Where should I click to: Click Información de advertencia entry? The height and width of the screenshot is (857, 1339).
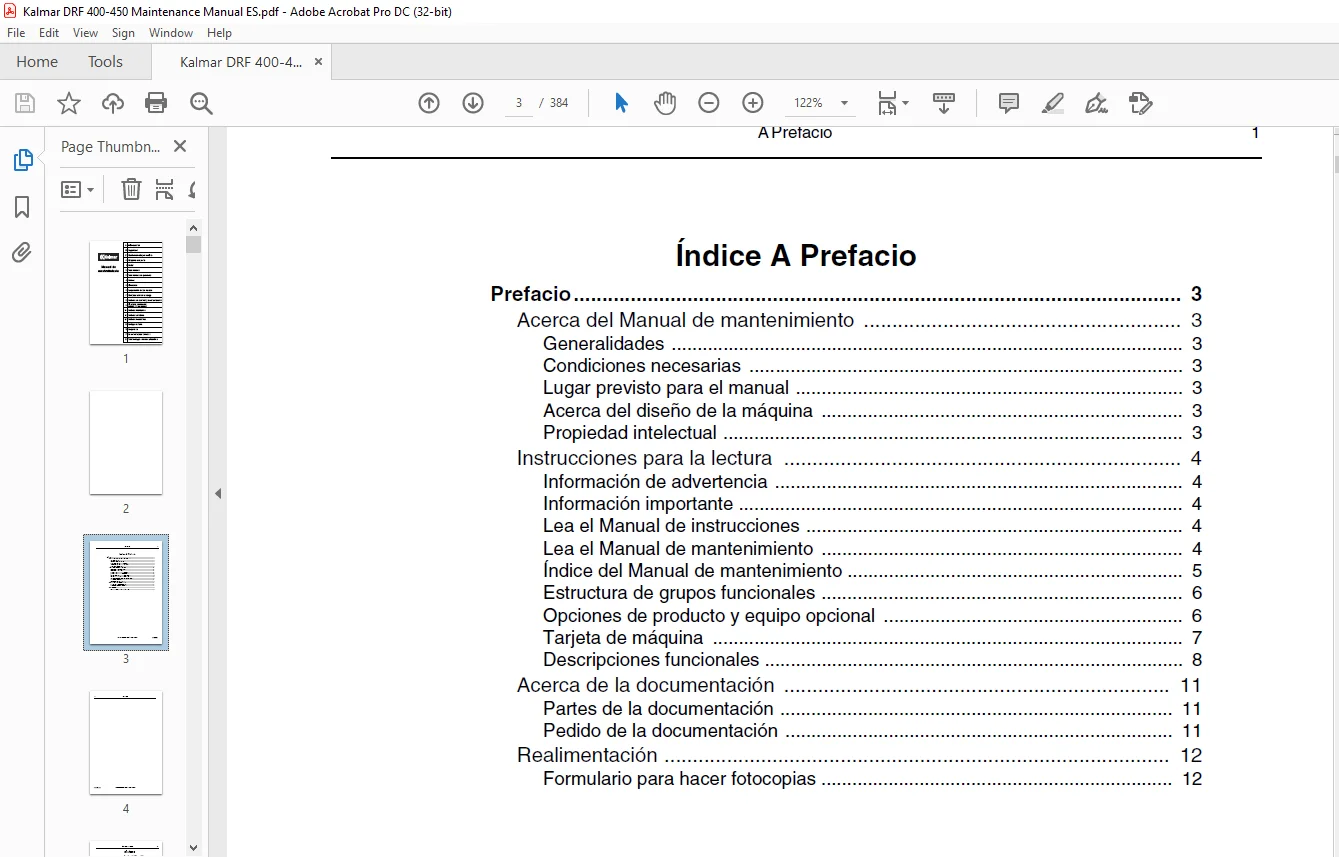[x=872, y=481]
